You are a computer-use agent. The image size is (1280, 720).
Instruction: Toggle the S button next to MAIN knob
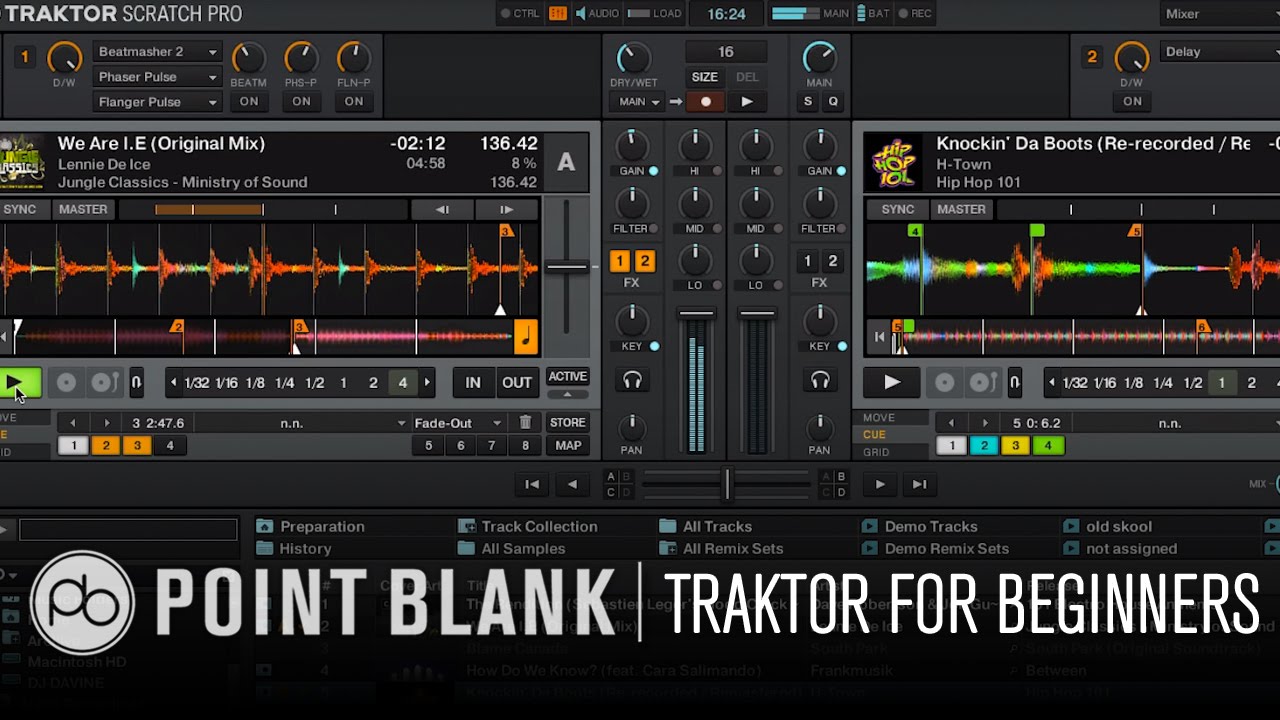(808, 102)
